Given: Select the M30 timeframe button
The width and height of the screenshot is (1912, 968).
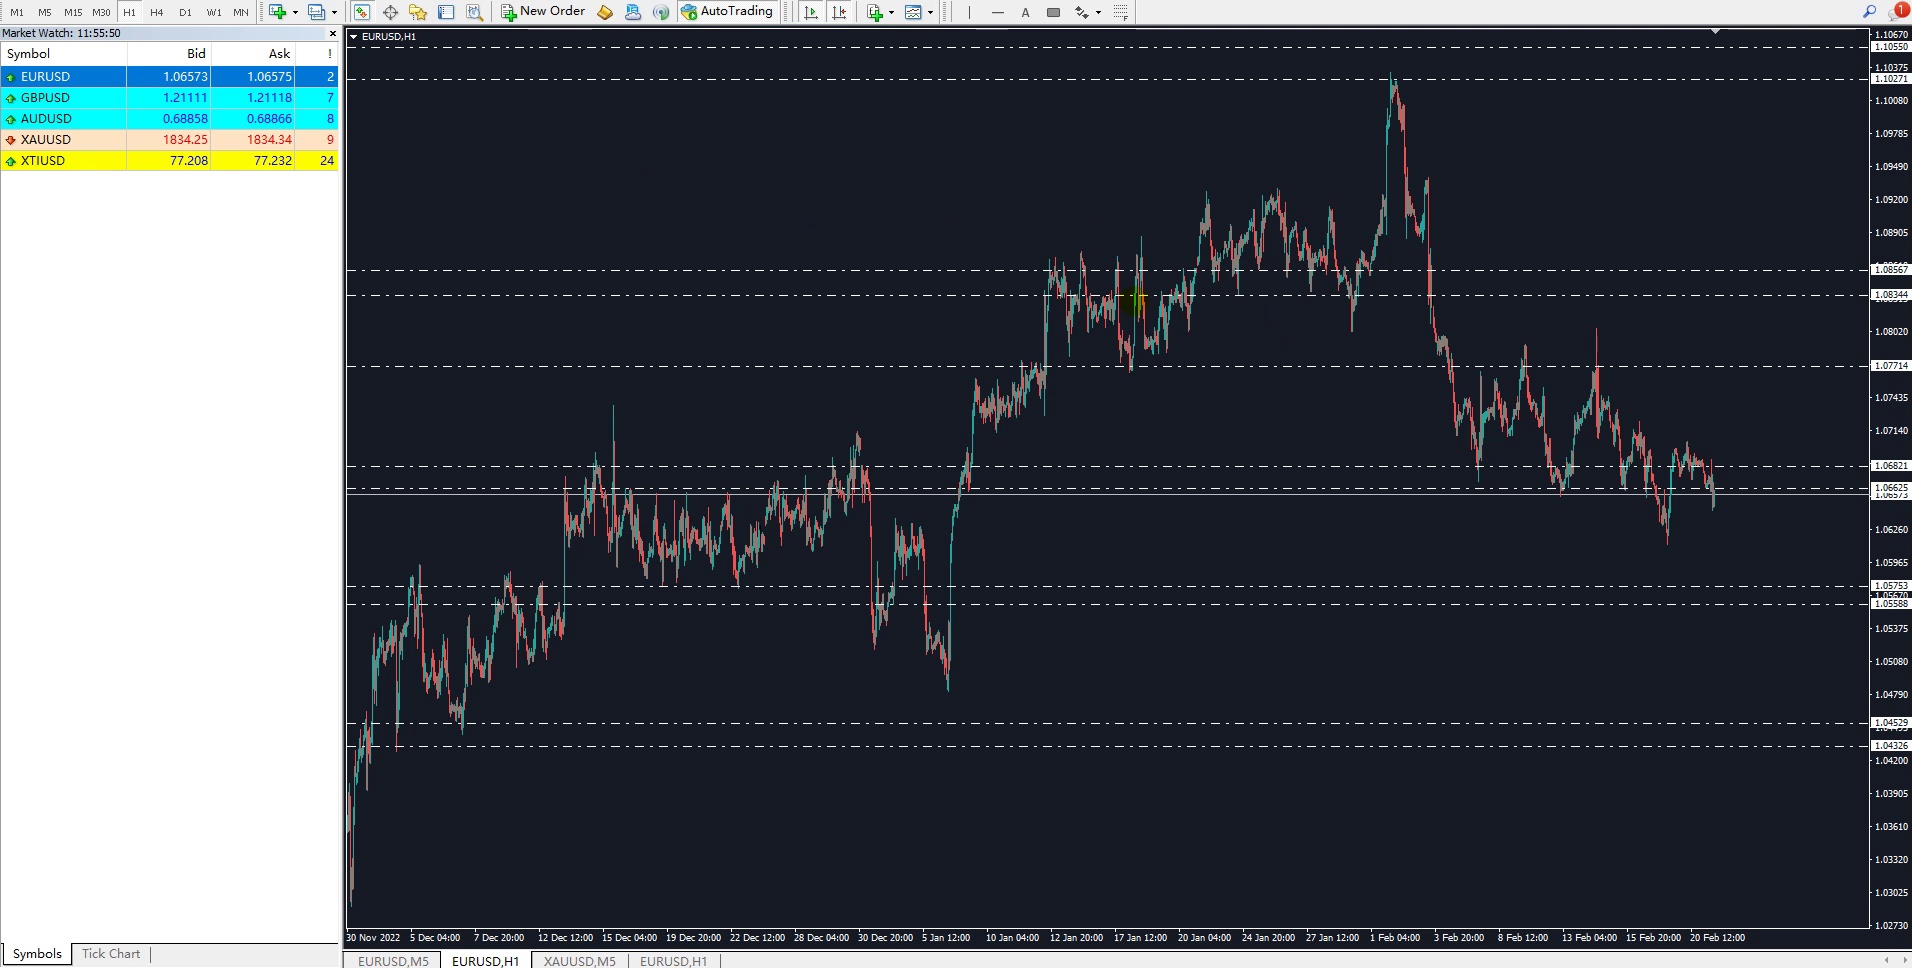Looking at the screenshot, I should click(101, 12).
